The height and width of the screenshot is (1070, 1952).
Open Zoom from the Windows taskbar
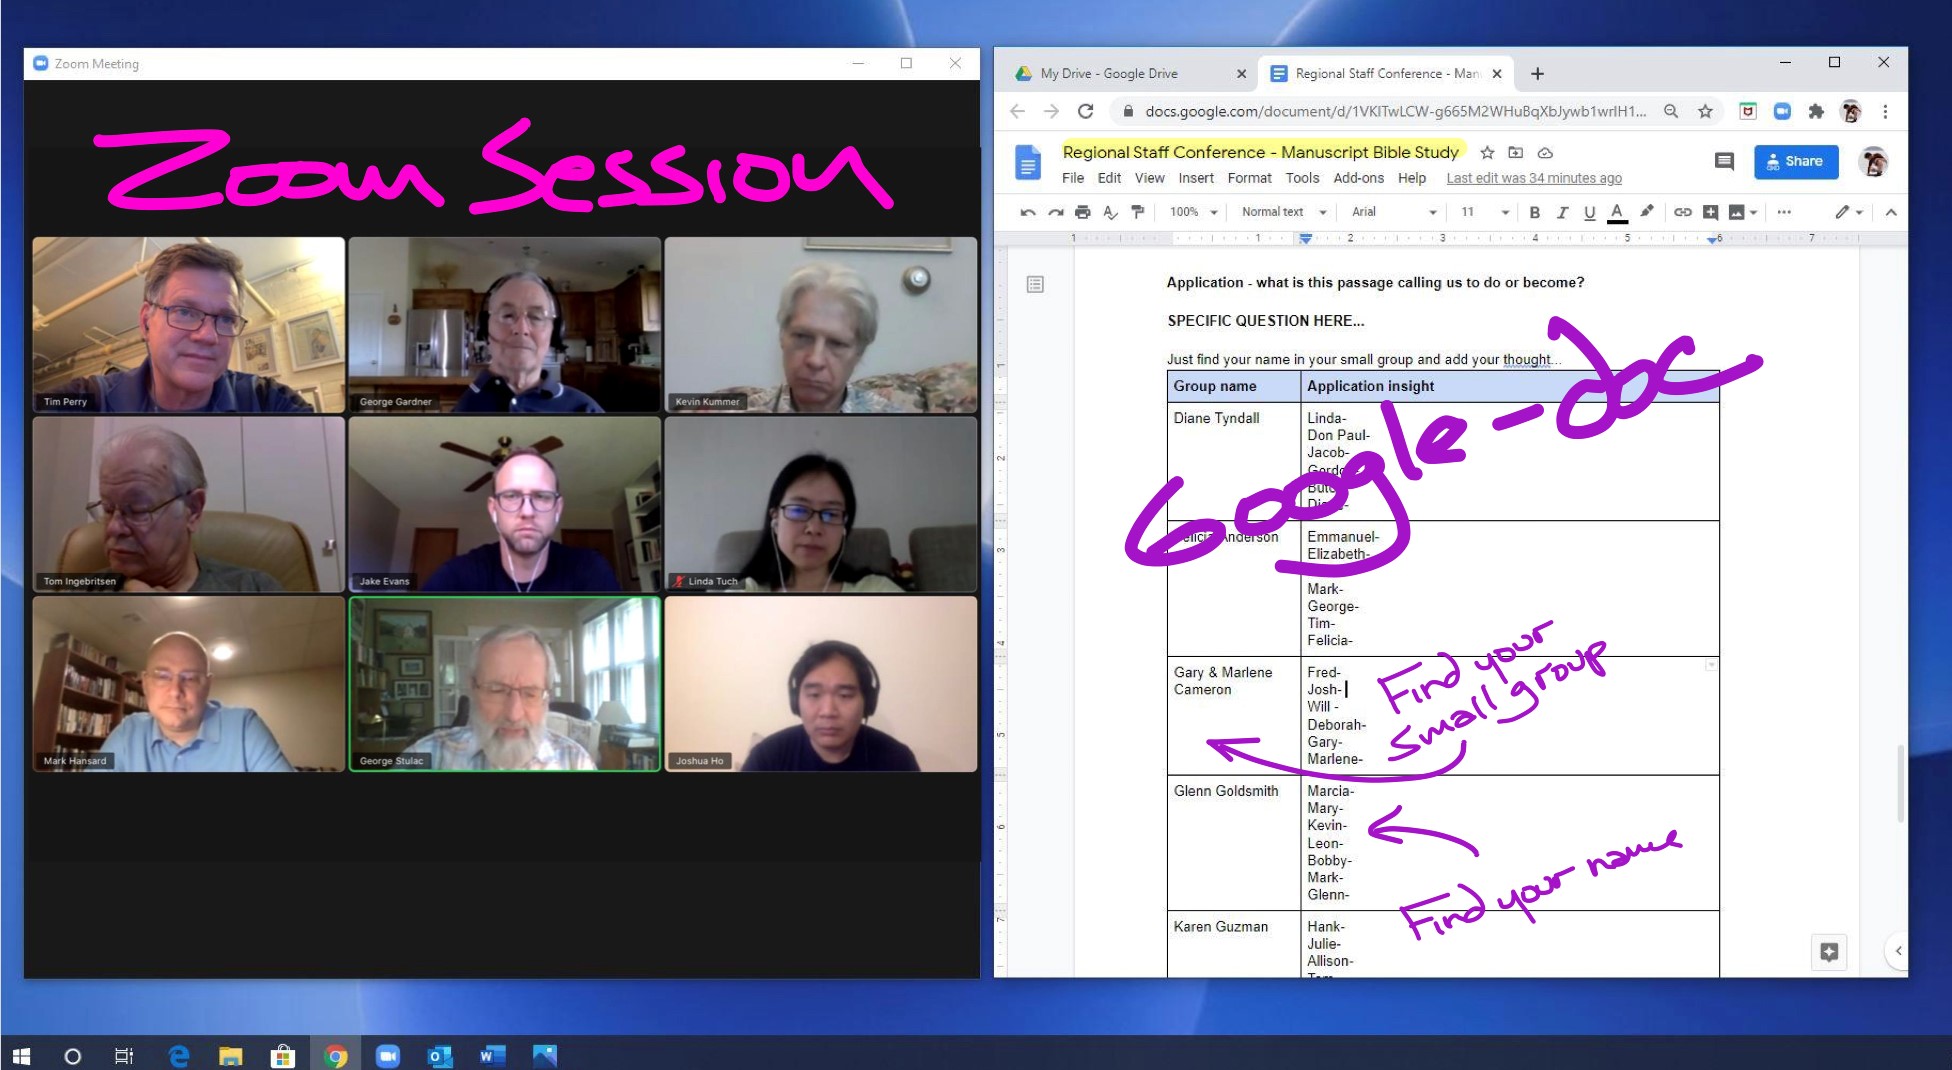387,1056
